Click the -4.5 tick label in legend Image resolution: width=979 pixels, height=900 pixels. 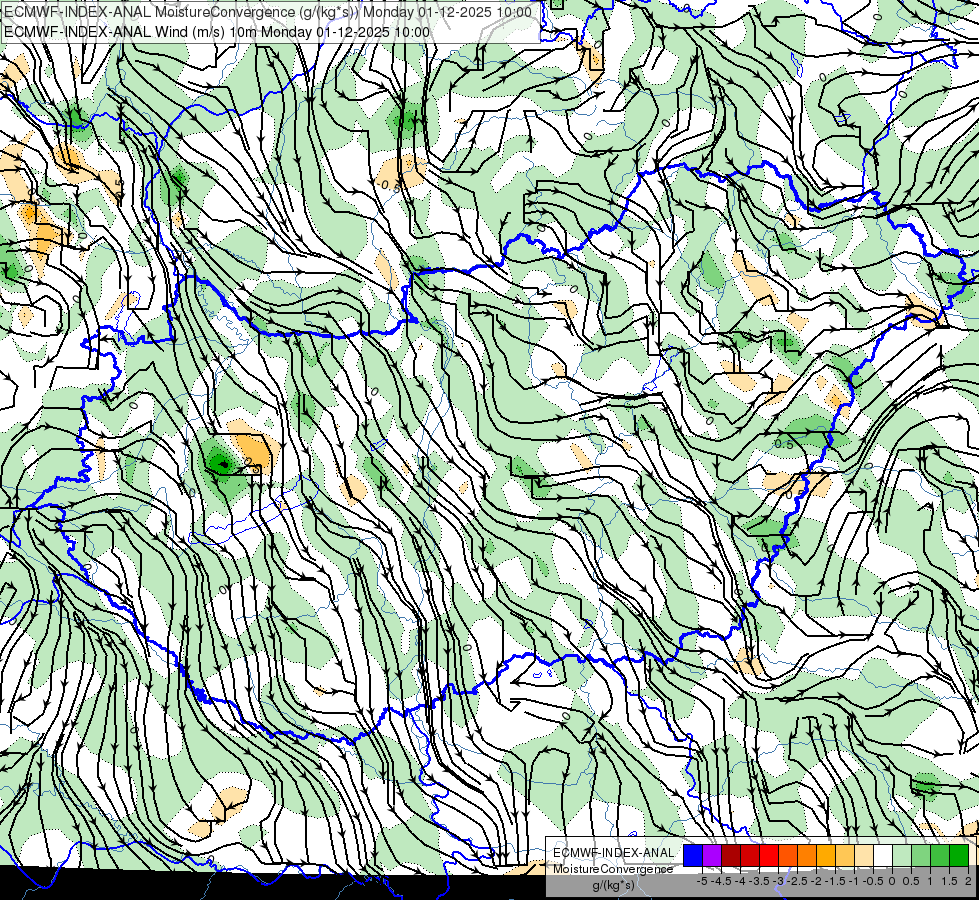click(721, 881)
